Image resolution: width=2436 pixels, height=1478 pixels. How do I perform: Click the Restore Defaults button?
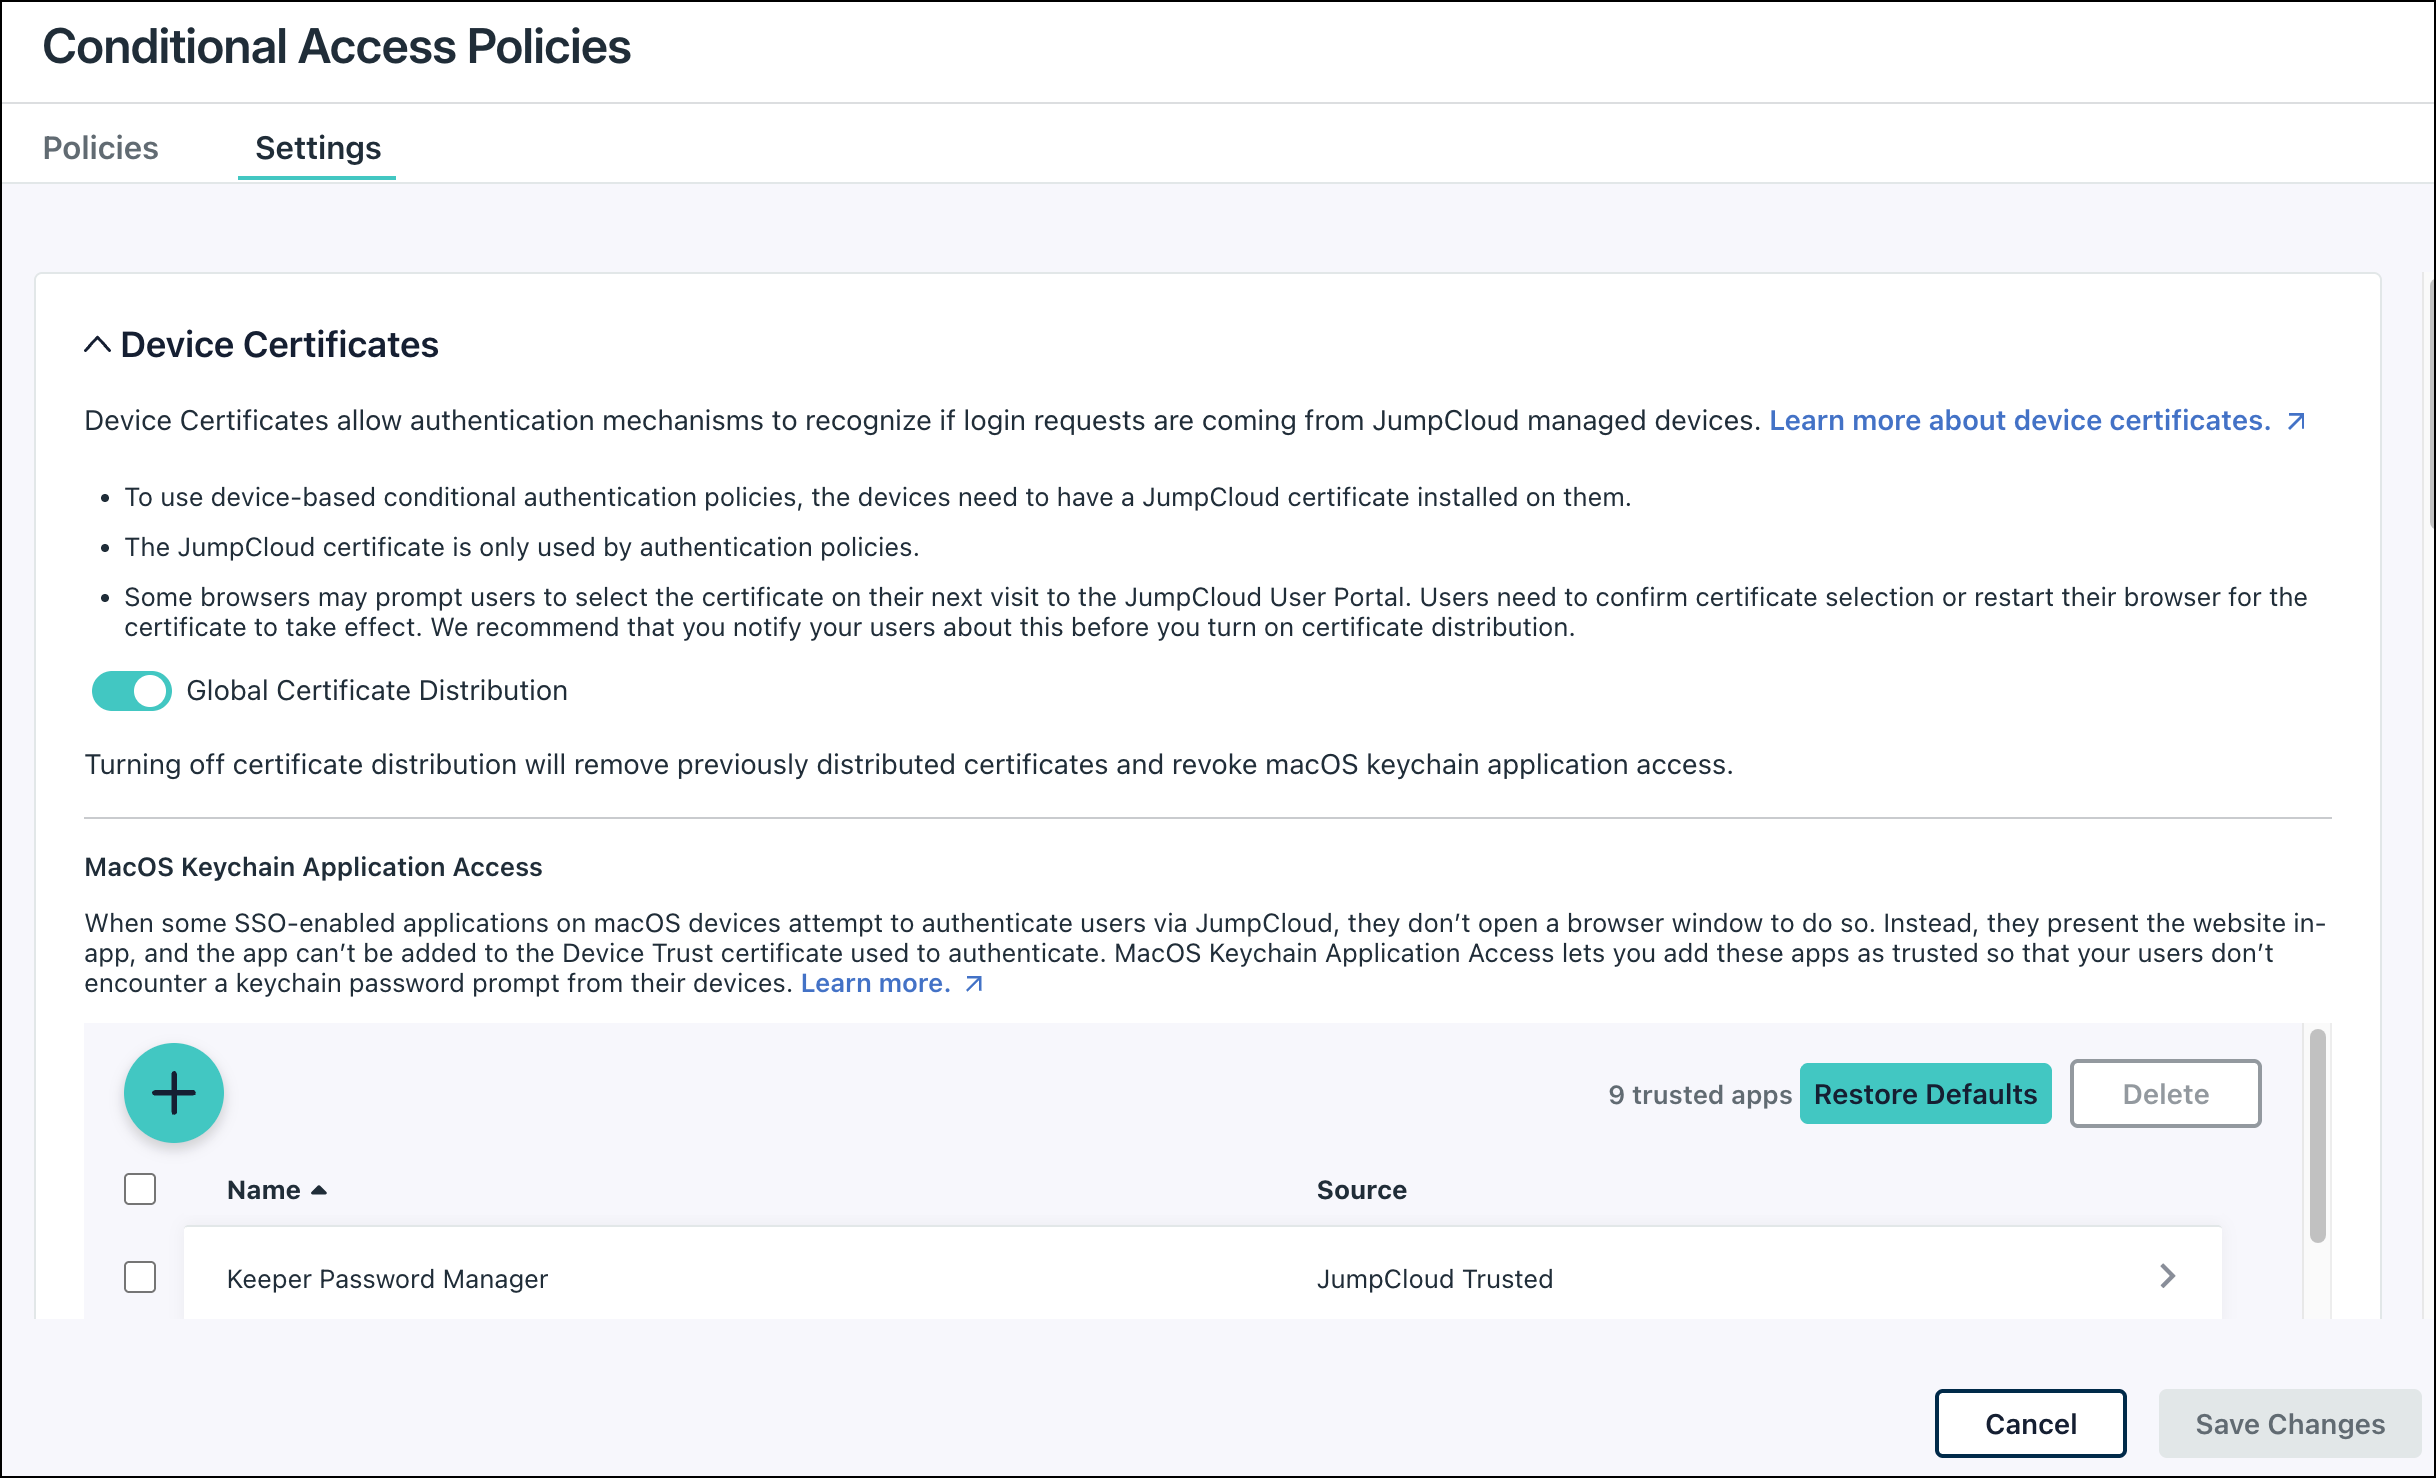[1925, 1093]
